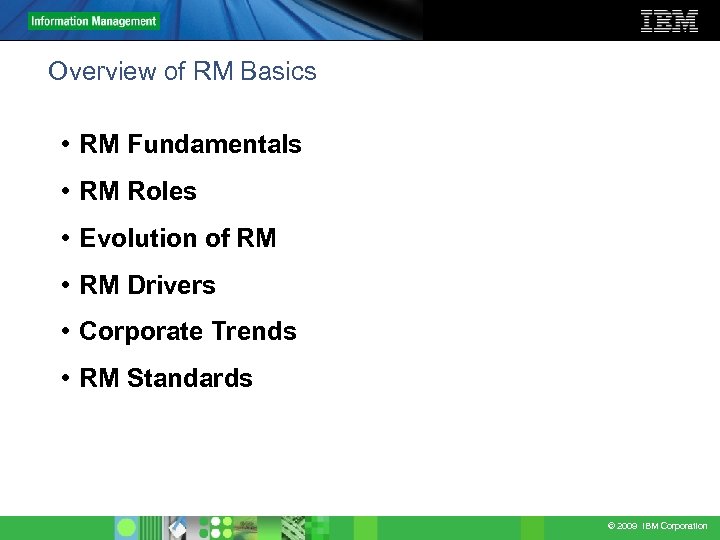Image resolution: width=720 pixels, height=540 pixels.
Task: Pick the RM Drivers bullet
Action: tap(147, 285)
